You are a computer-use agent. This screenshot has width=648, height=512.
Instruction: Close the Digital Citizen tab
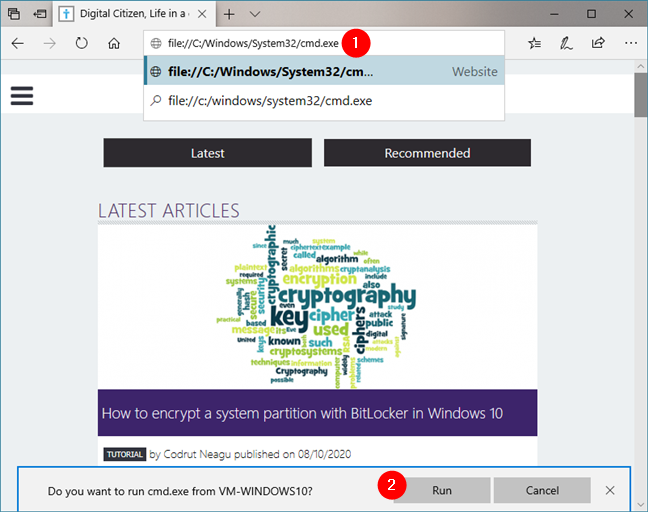coord(202,14)
